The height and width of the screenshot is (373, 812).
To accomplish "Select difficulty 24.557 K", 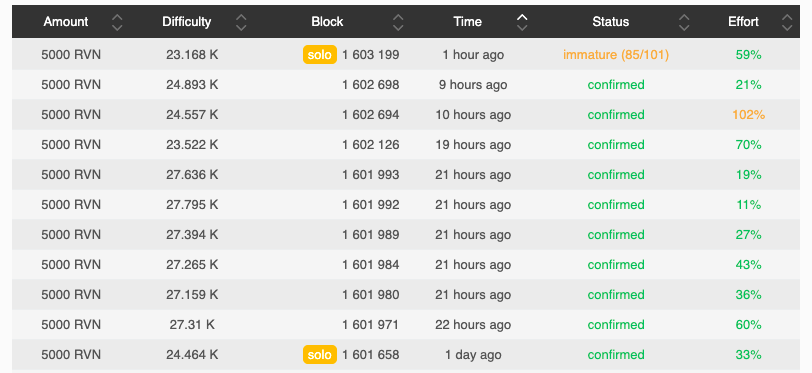I will coord(192,114).
